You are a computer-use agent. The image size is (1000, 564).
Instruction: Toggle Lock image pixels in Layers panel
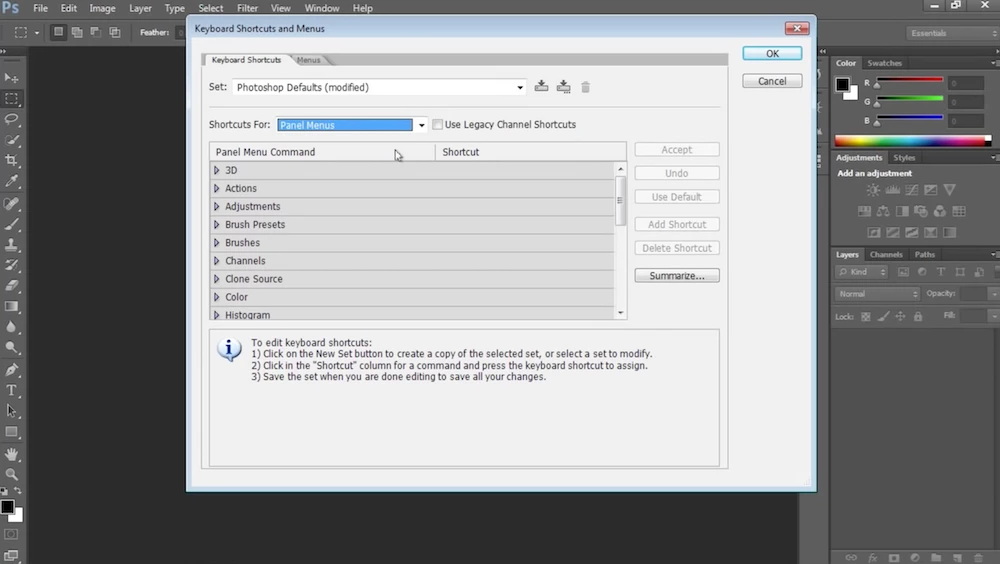point(883,316)
